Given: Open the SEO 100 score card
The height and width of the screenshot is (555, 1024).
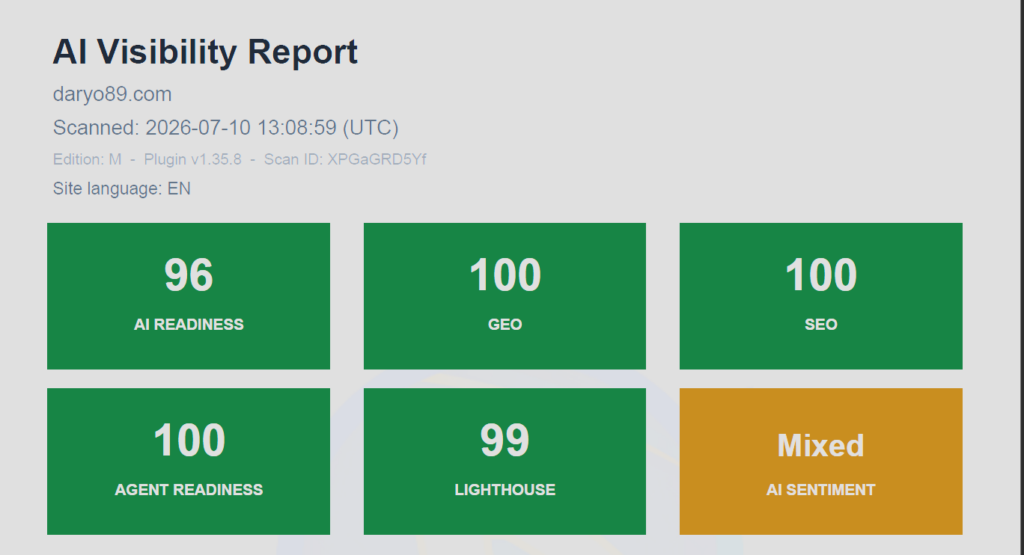Looking at the screenshot, I should tap(821, 296).
